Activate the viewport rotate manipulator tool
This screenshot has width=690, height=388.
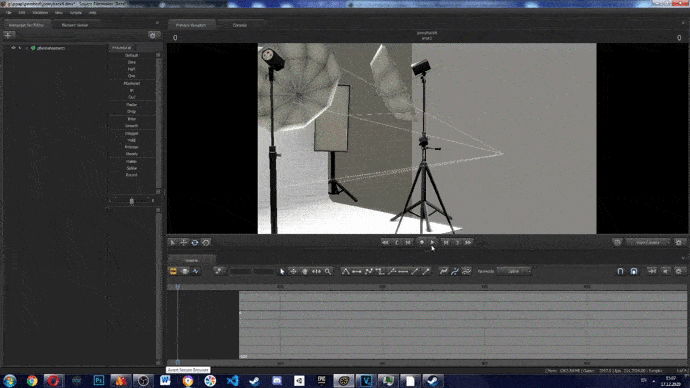pos(195,242)
